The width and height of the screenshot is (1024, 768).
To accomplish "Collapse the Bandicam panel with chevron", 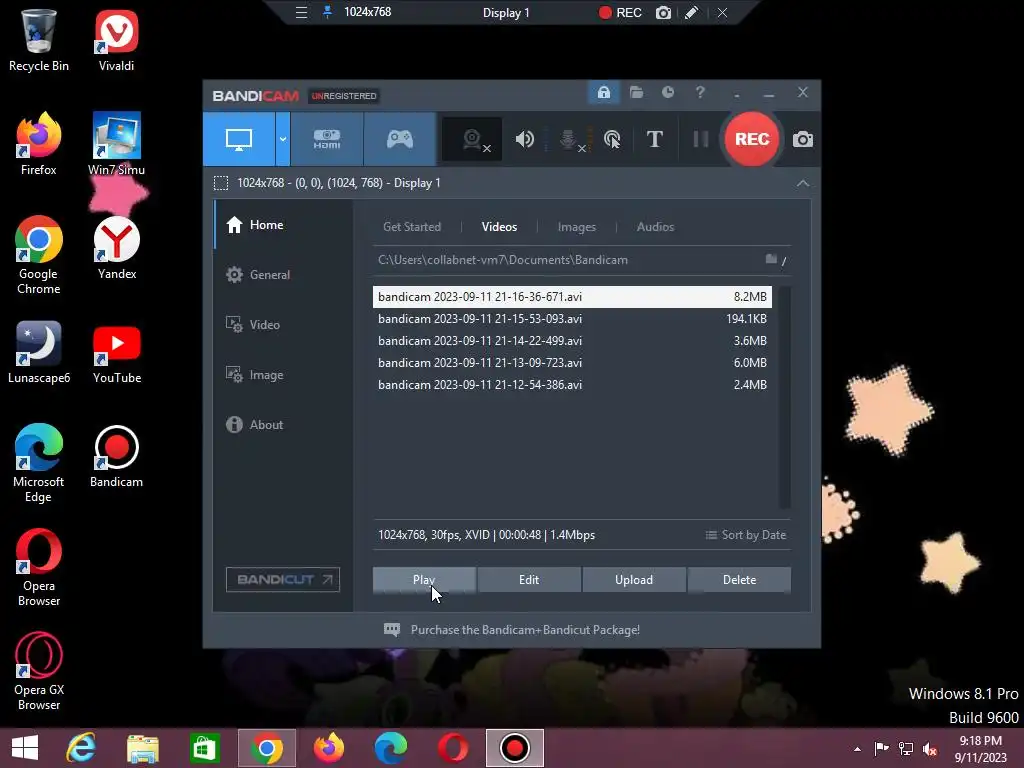I will [803, 184].
